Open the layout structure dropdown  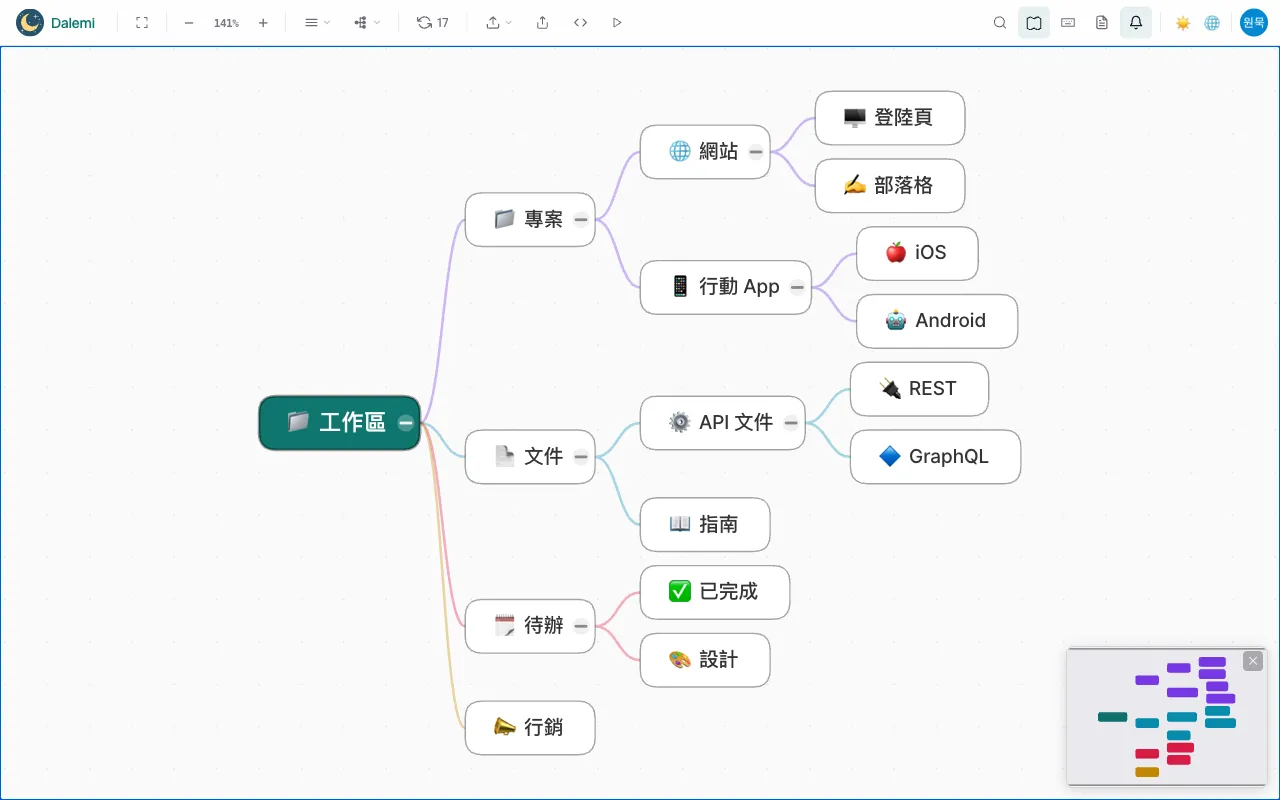(x=367, y=22)
